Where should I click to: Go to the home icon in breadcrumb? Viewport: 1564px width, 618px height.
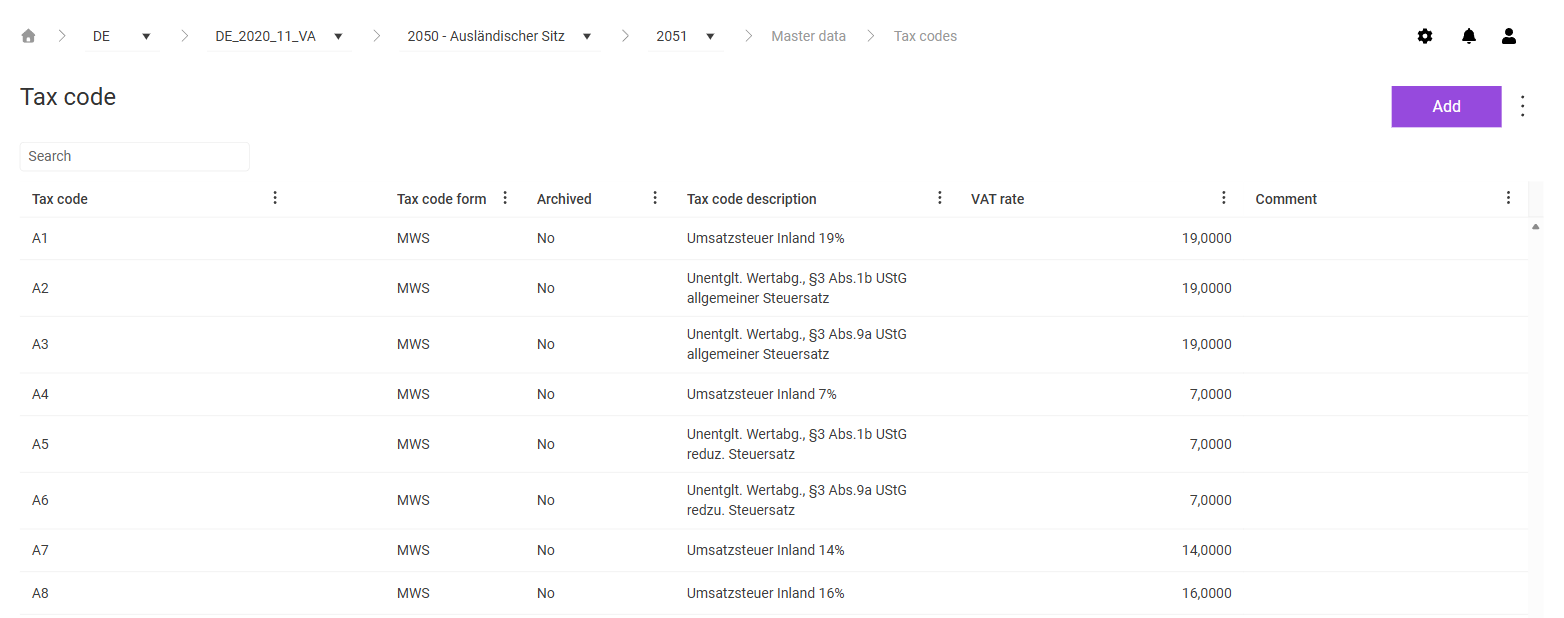point(28,36)
